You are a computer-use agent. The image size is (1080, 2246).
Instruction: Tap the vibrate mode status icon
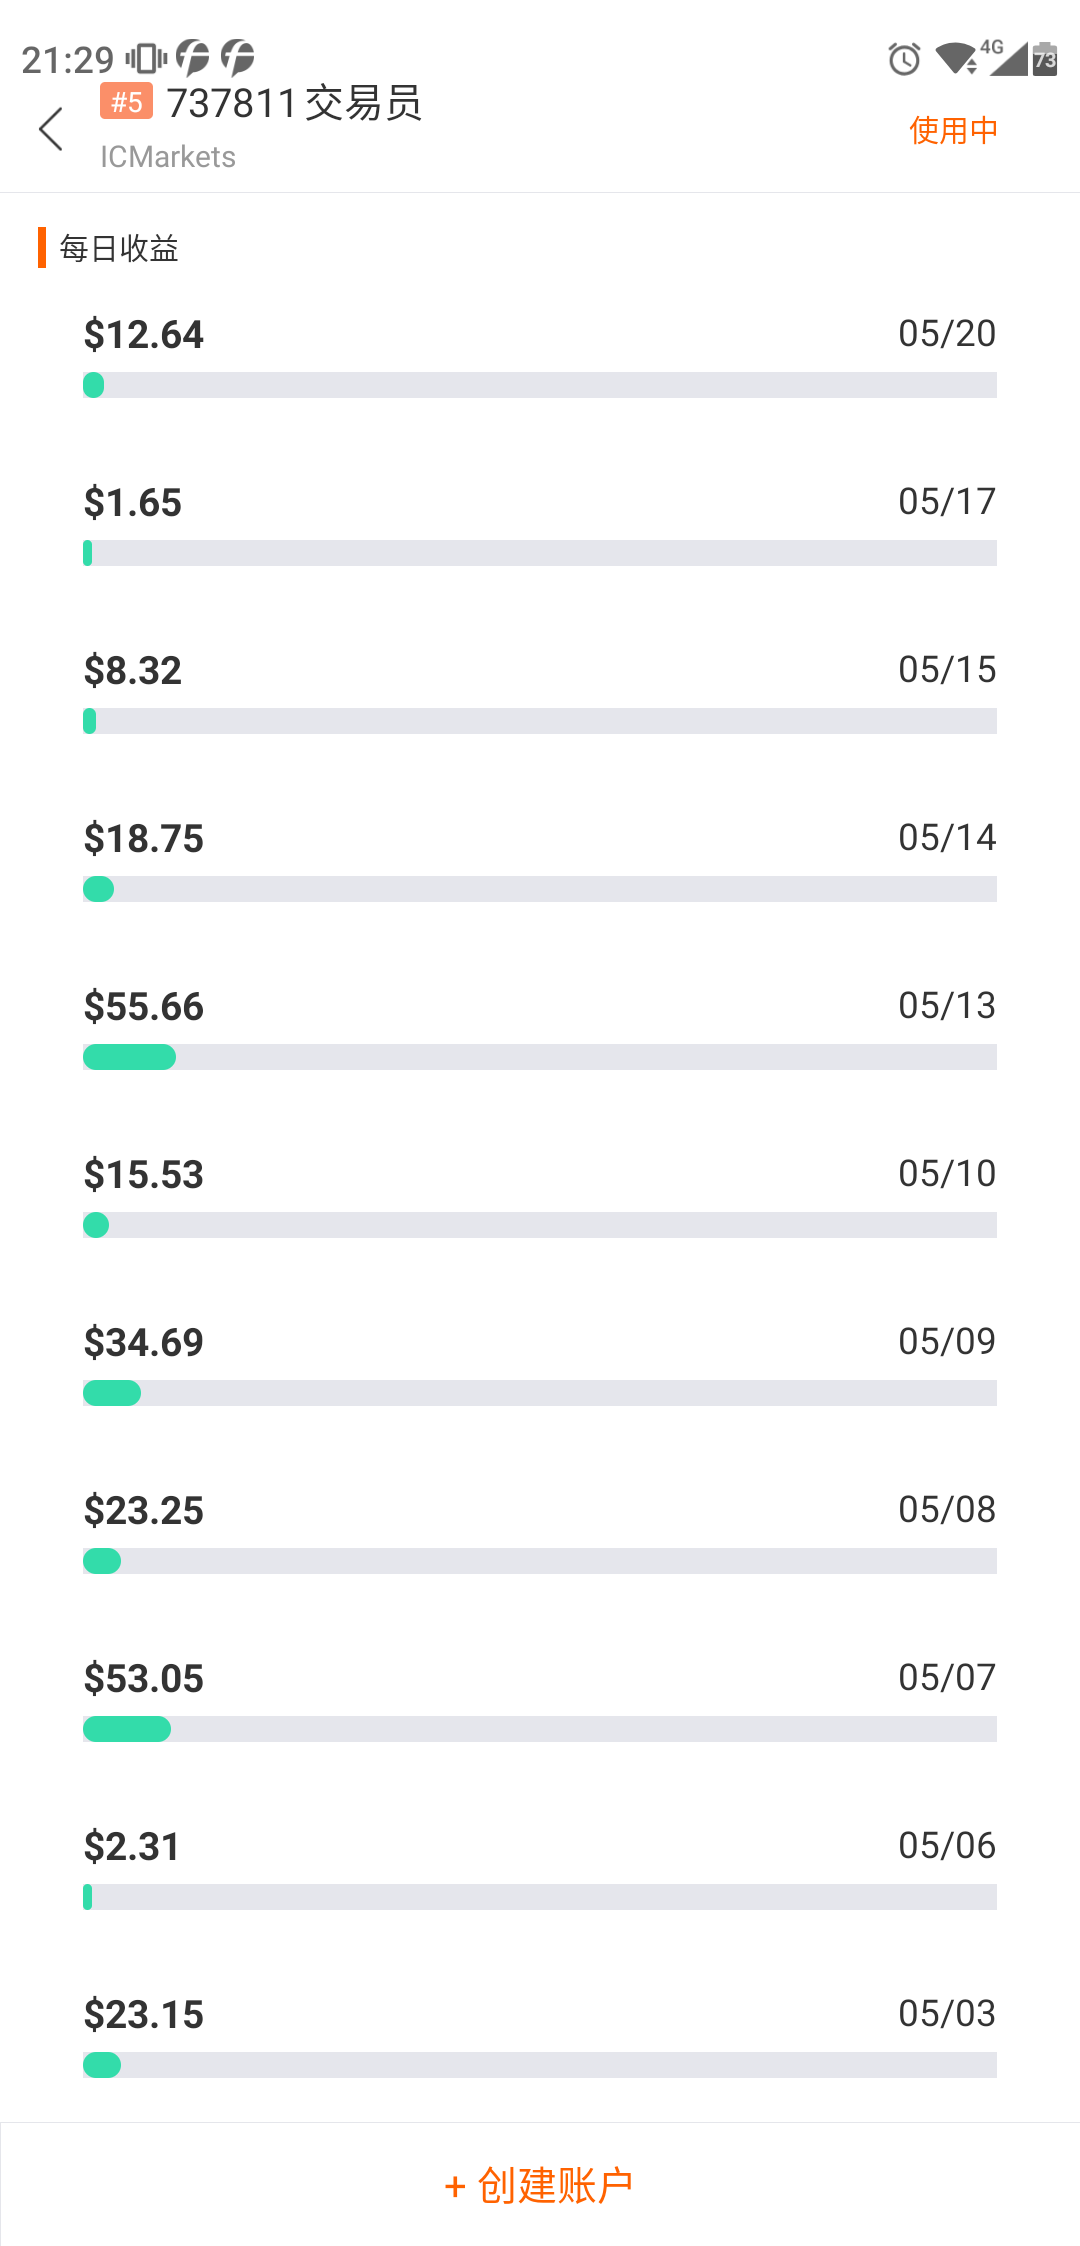pyautogui.click(x=146, y=59)
